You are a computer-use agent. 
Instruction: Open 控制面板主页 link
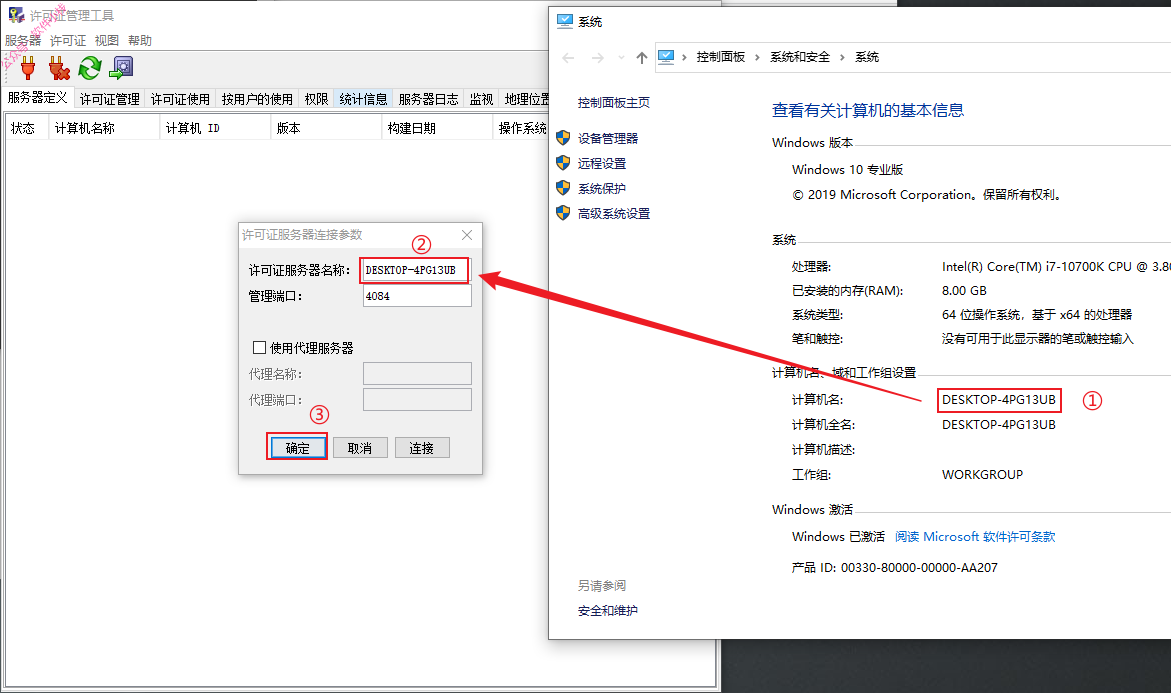coord(613,102)
